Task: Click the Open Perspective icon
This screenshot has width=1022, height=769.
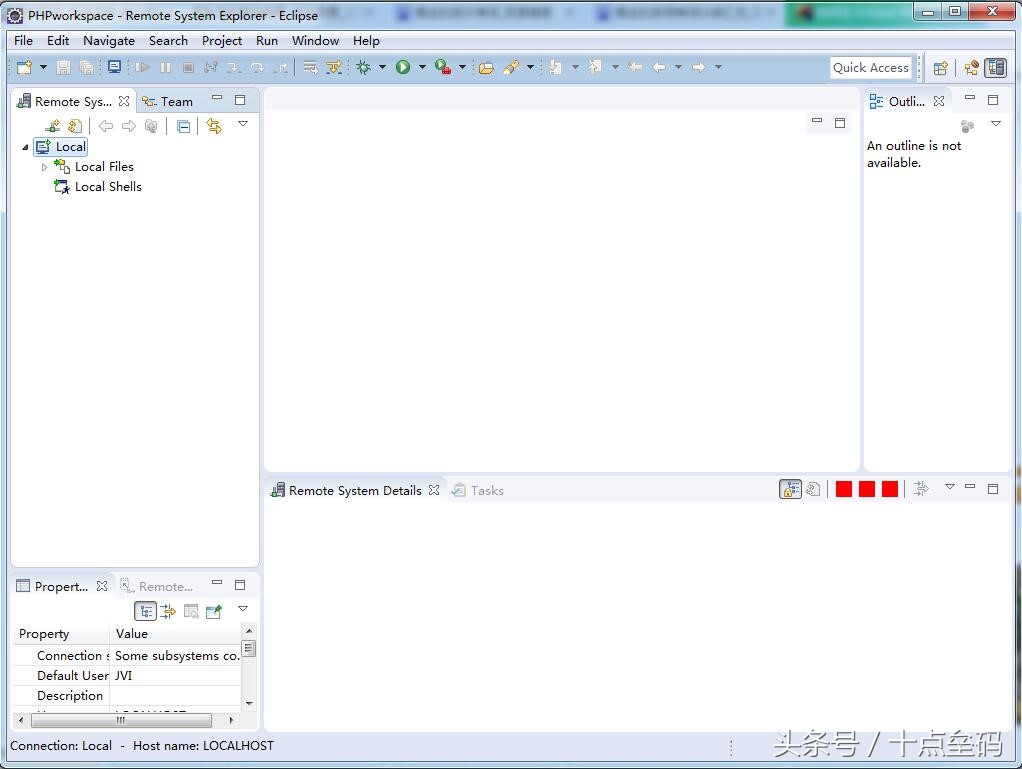Action: (940, 68)
